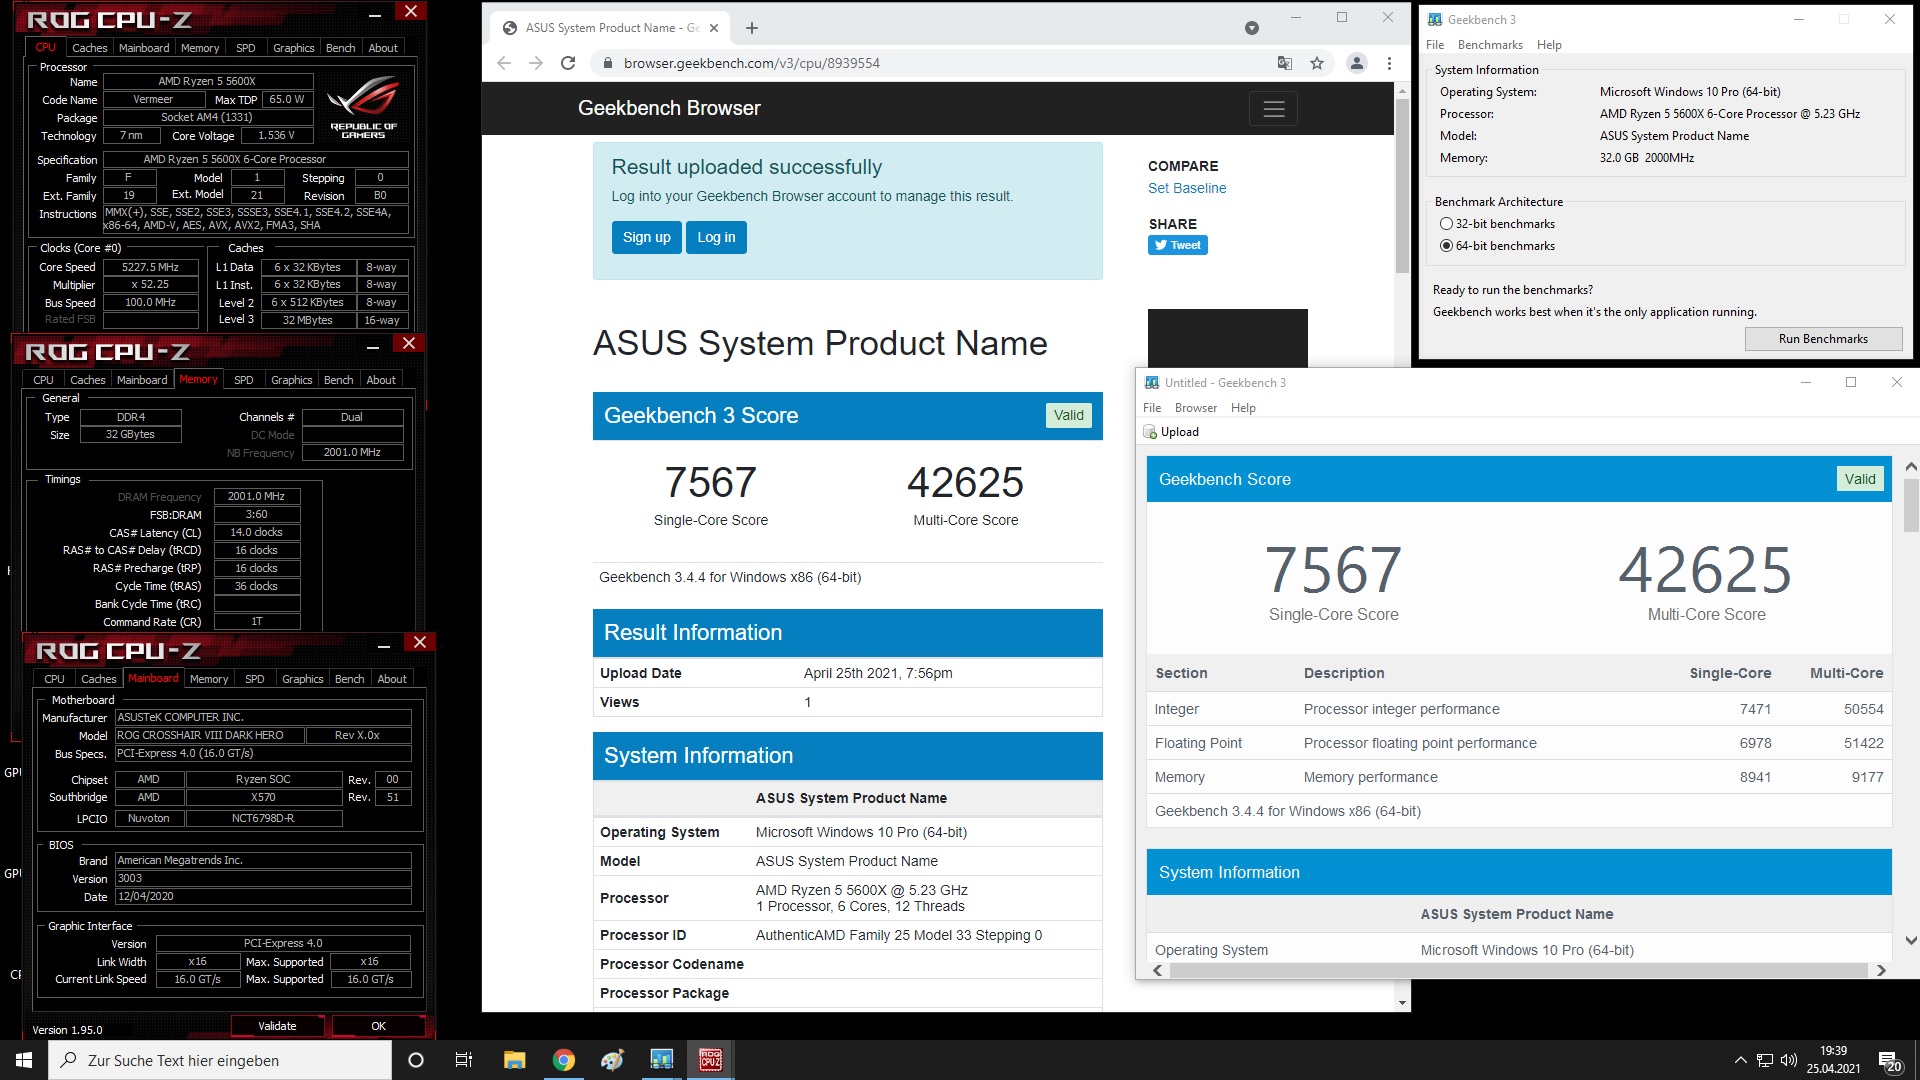1920x1080 pixels.
Task: Open Benchmarks menu in Geekbench 3
Action: tap(1490, 45)
